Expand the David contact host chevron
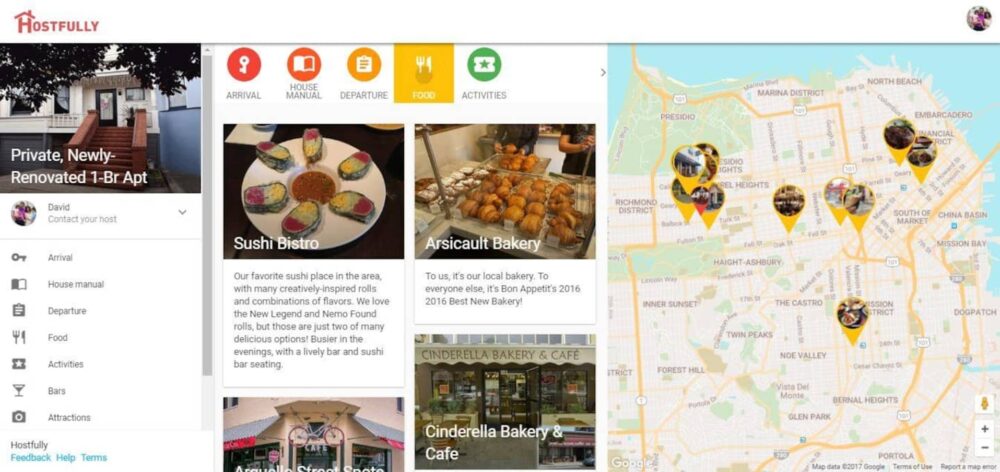 click(182, 212)
